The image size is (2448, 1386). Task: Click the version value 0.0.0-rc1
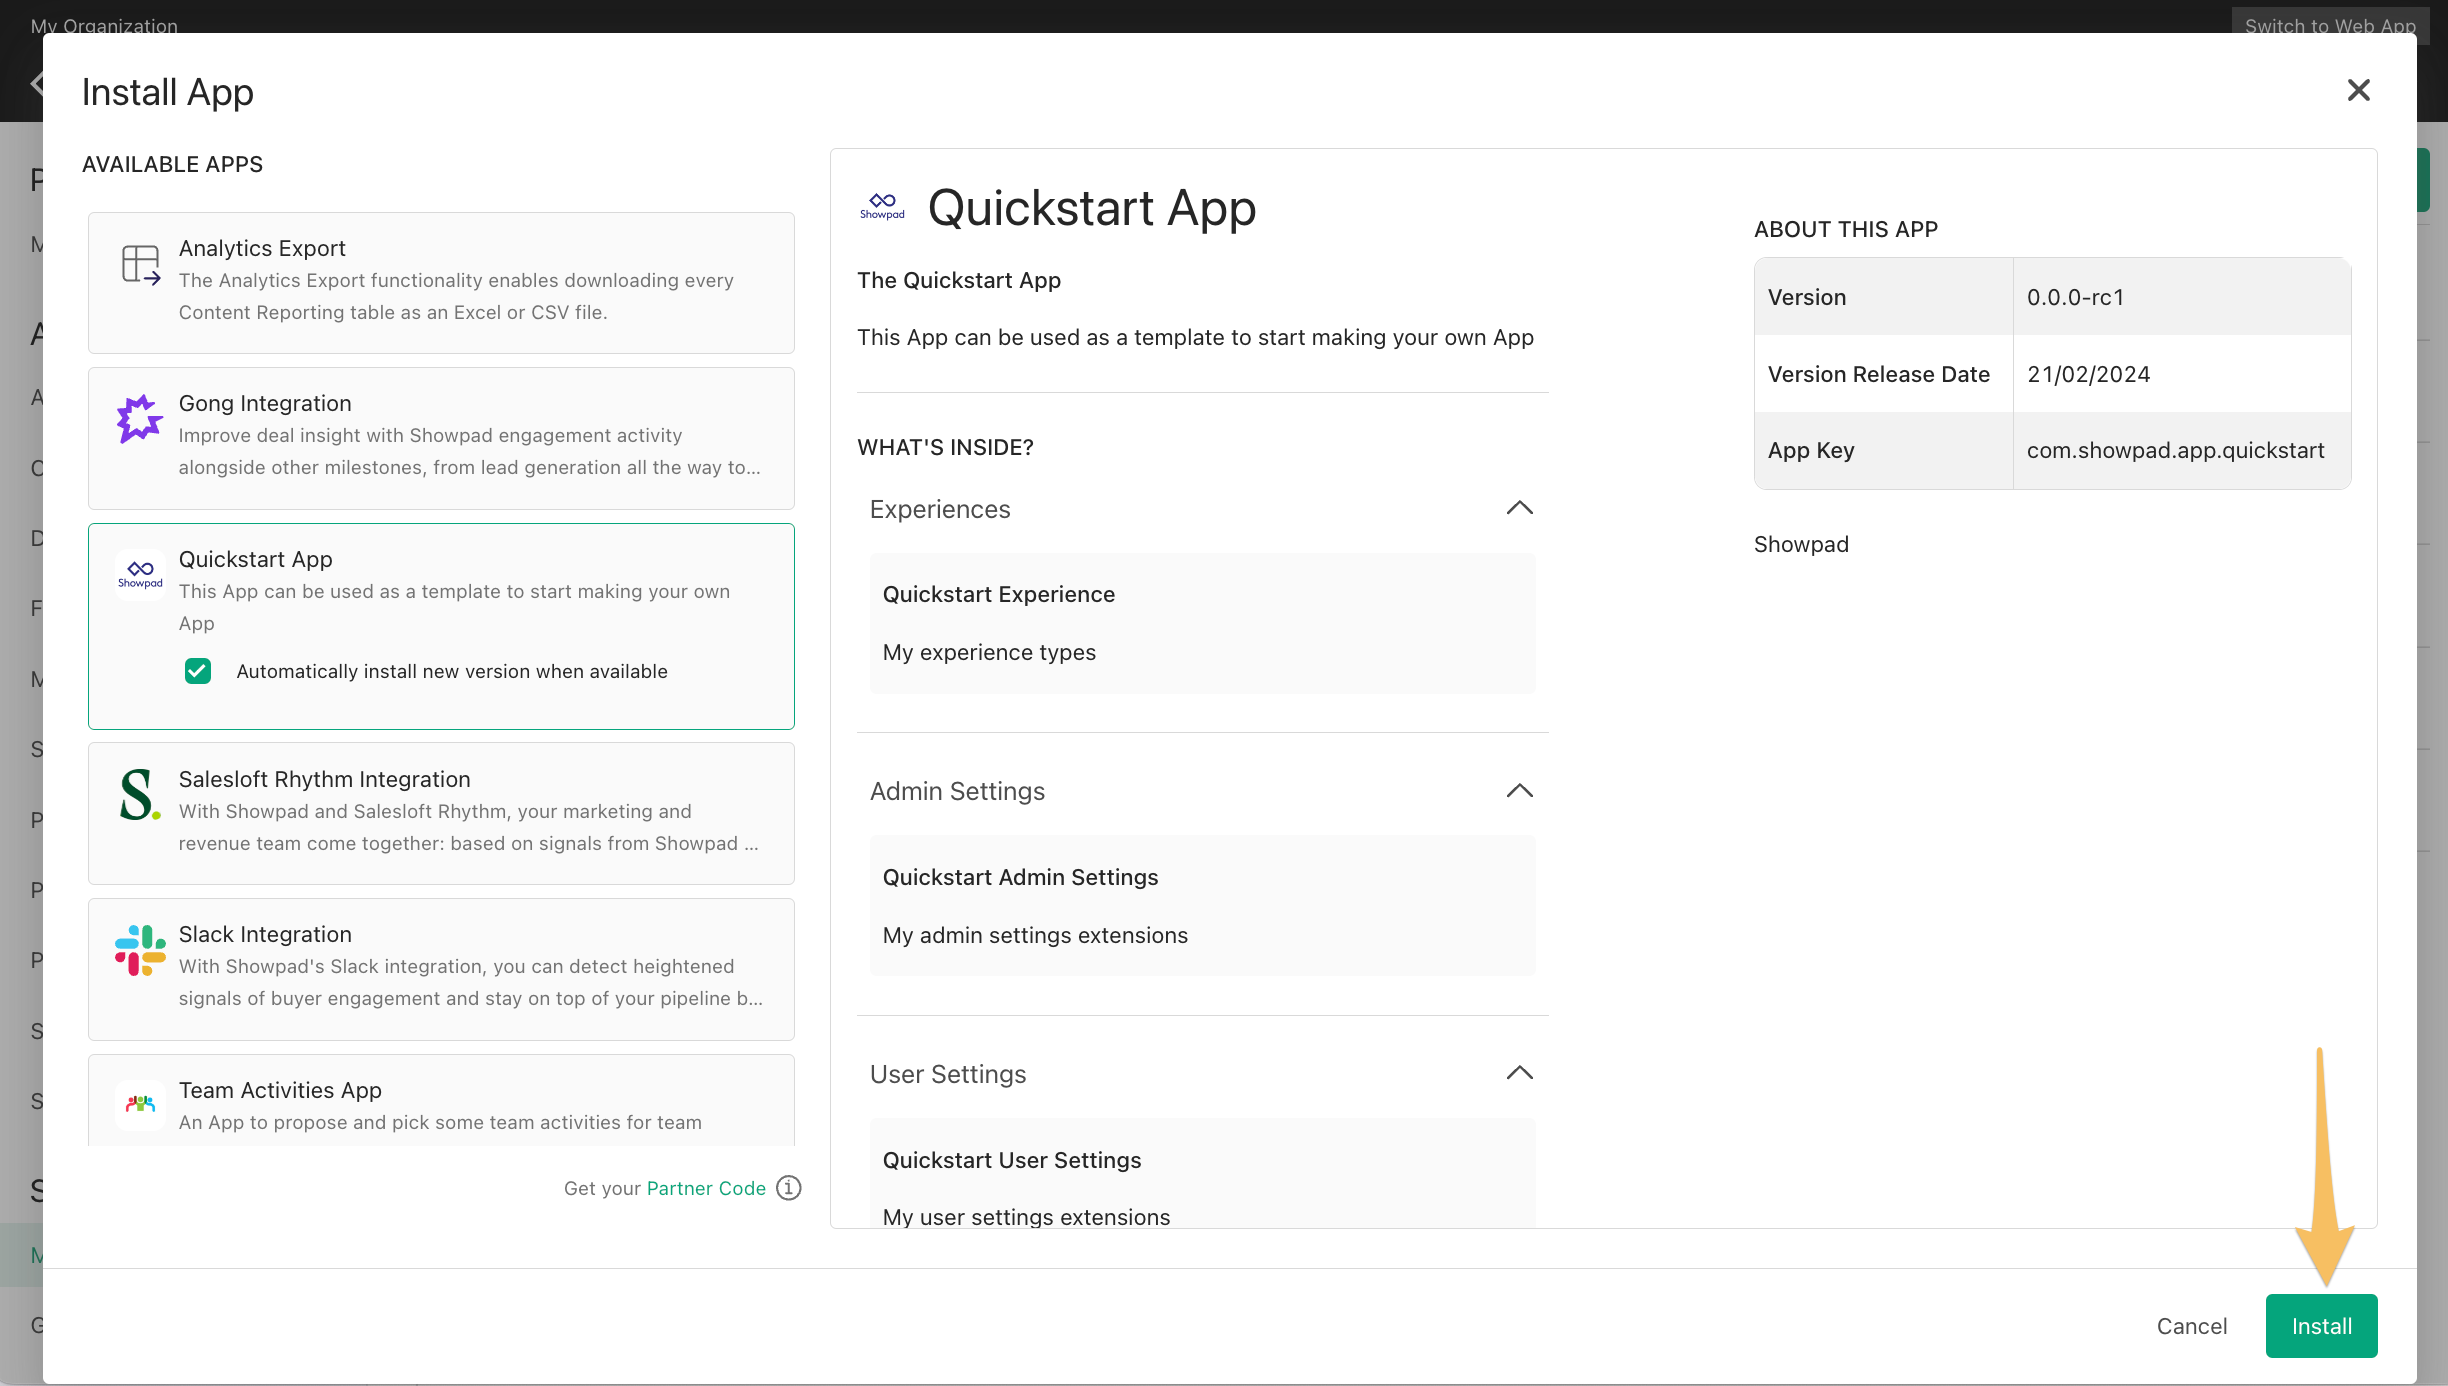click(x=2075, y=297)
